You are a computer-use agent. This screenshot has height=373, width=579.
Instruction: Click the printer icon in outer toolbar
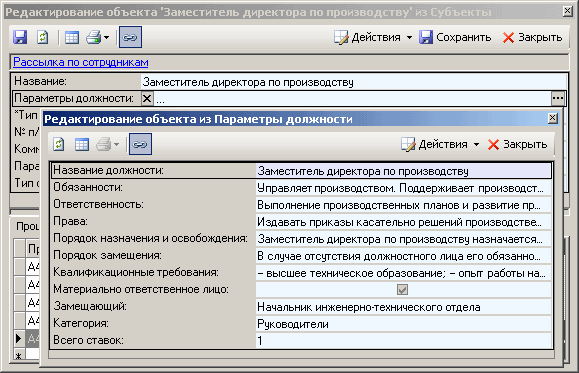point(94,37)
